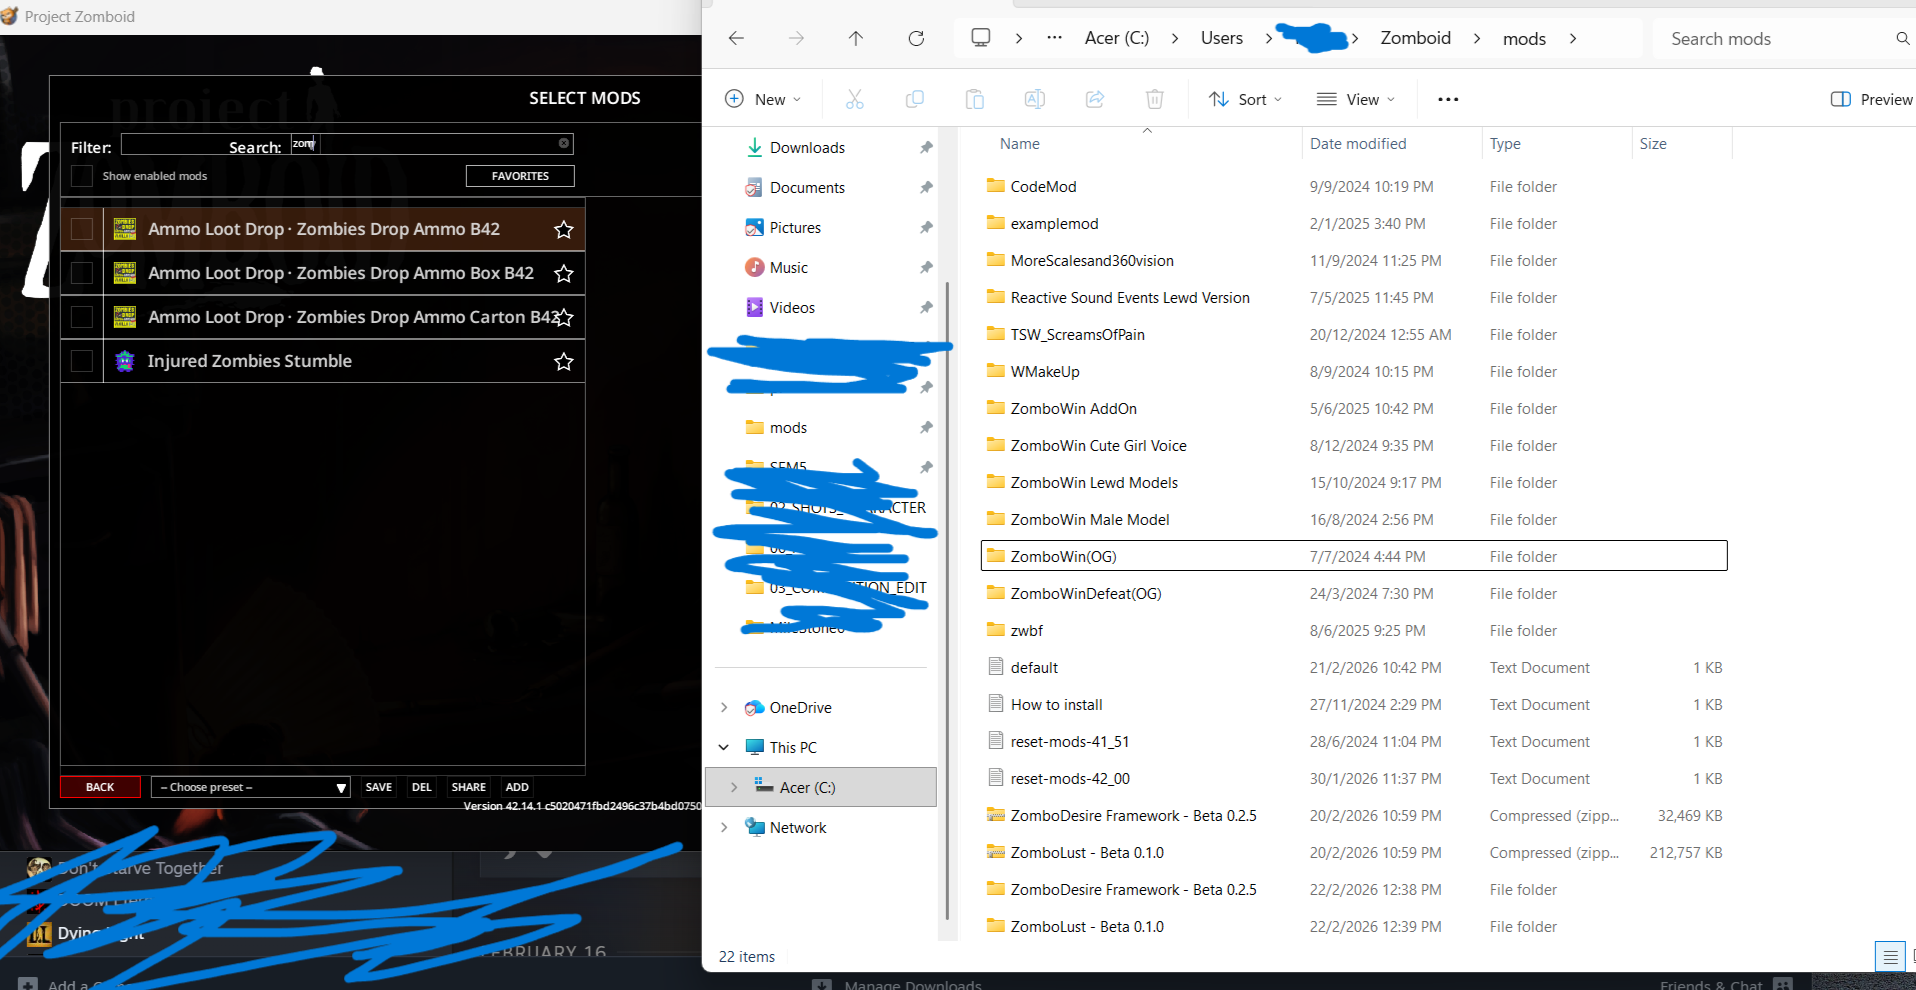Expand the OneDrive tree node
1916x990 pixels.
click(x=724, y=708)
